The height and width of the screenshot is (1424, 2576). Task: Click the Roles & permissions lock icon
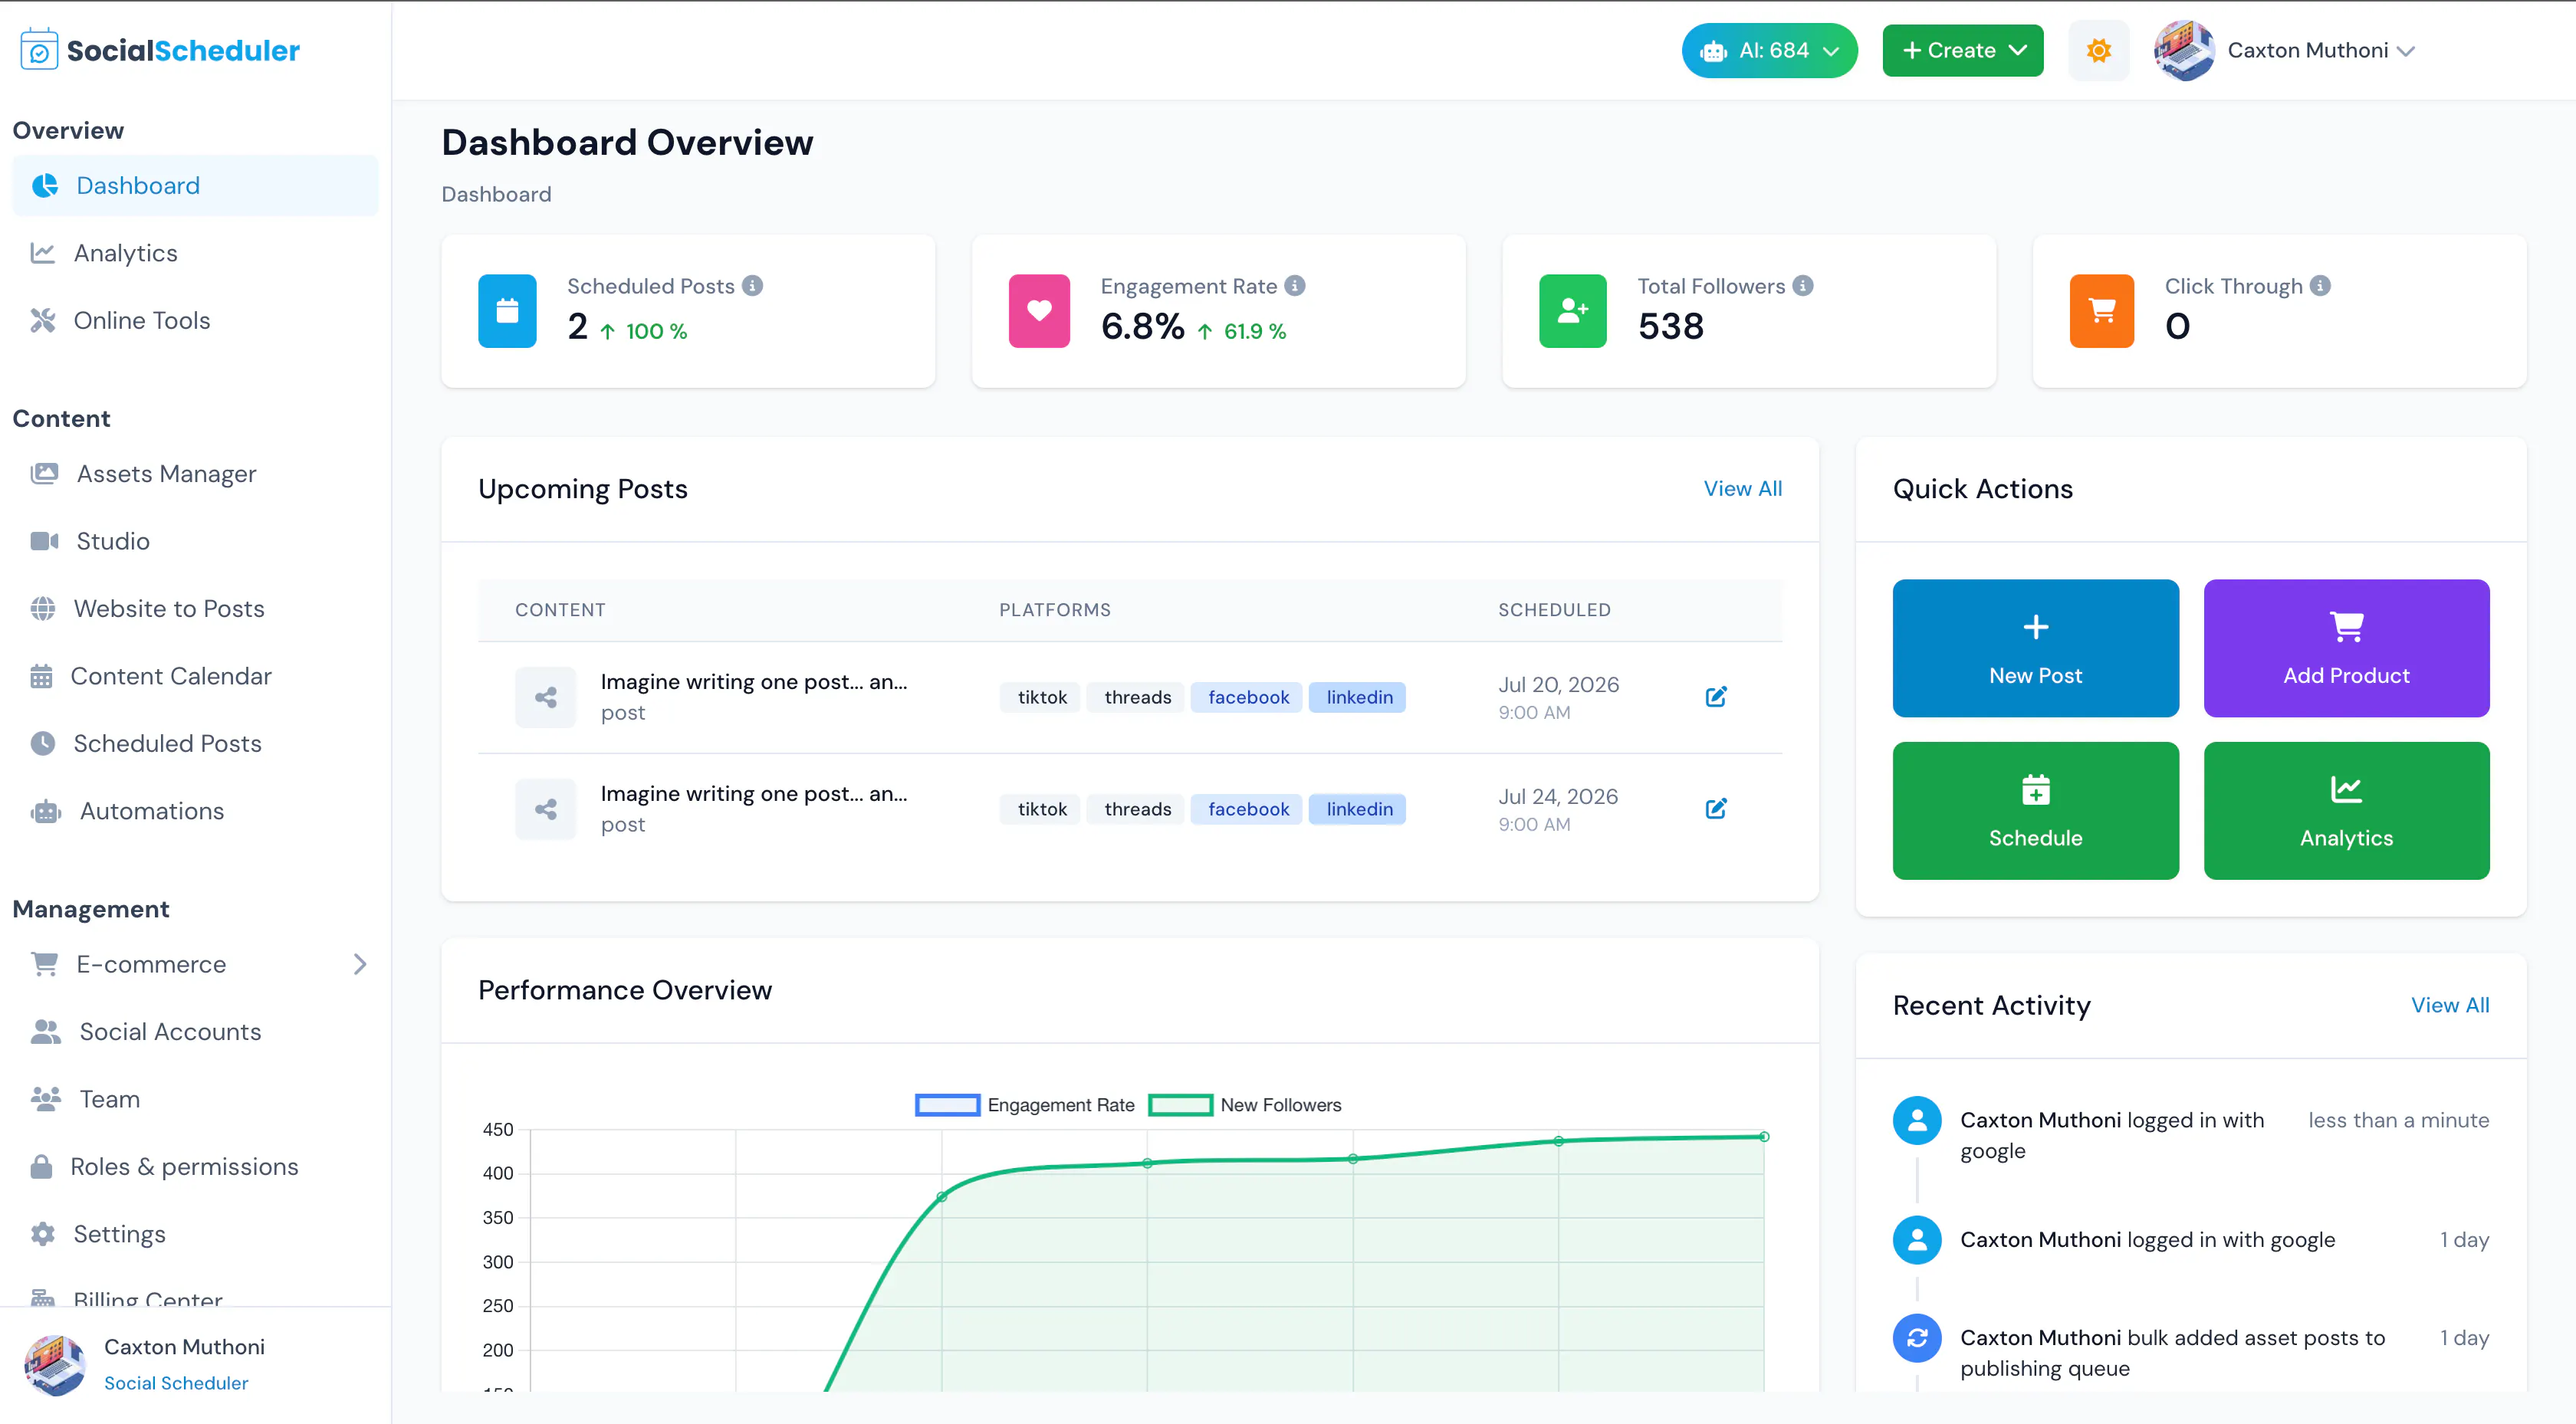click(41, 1167)
